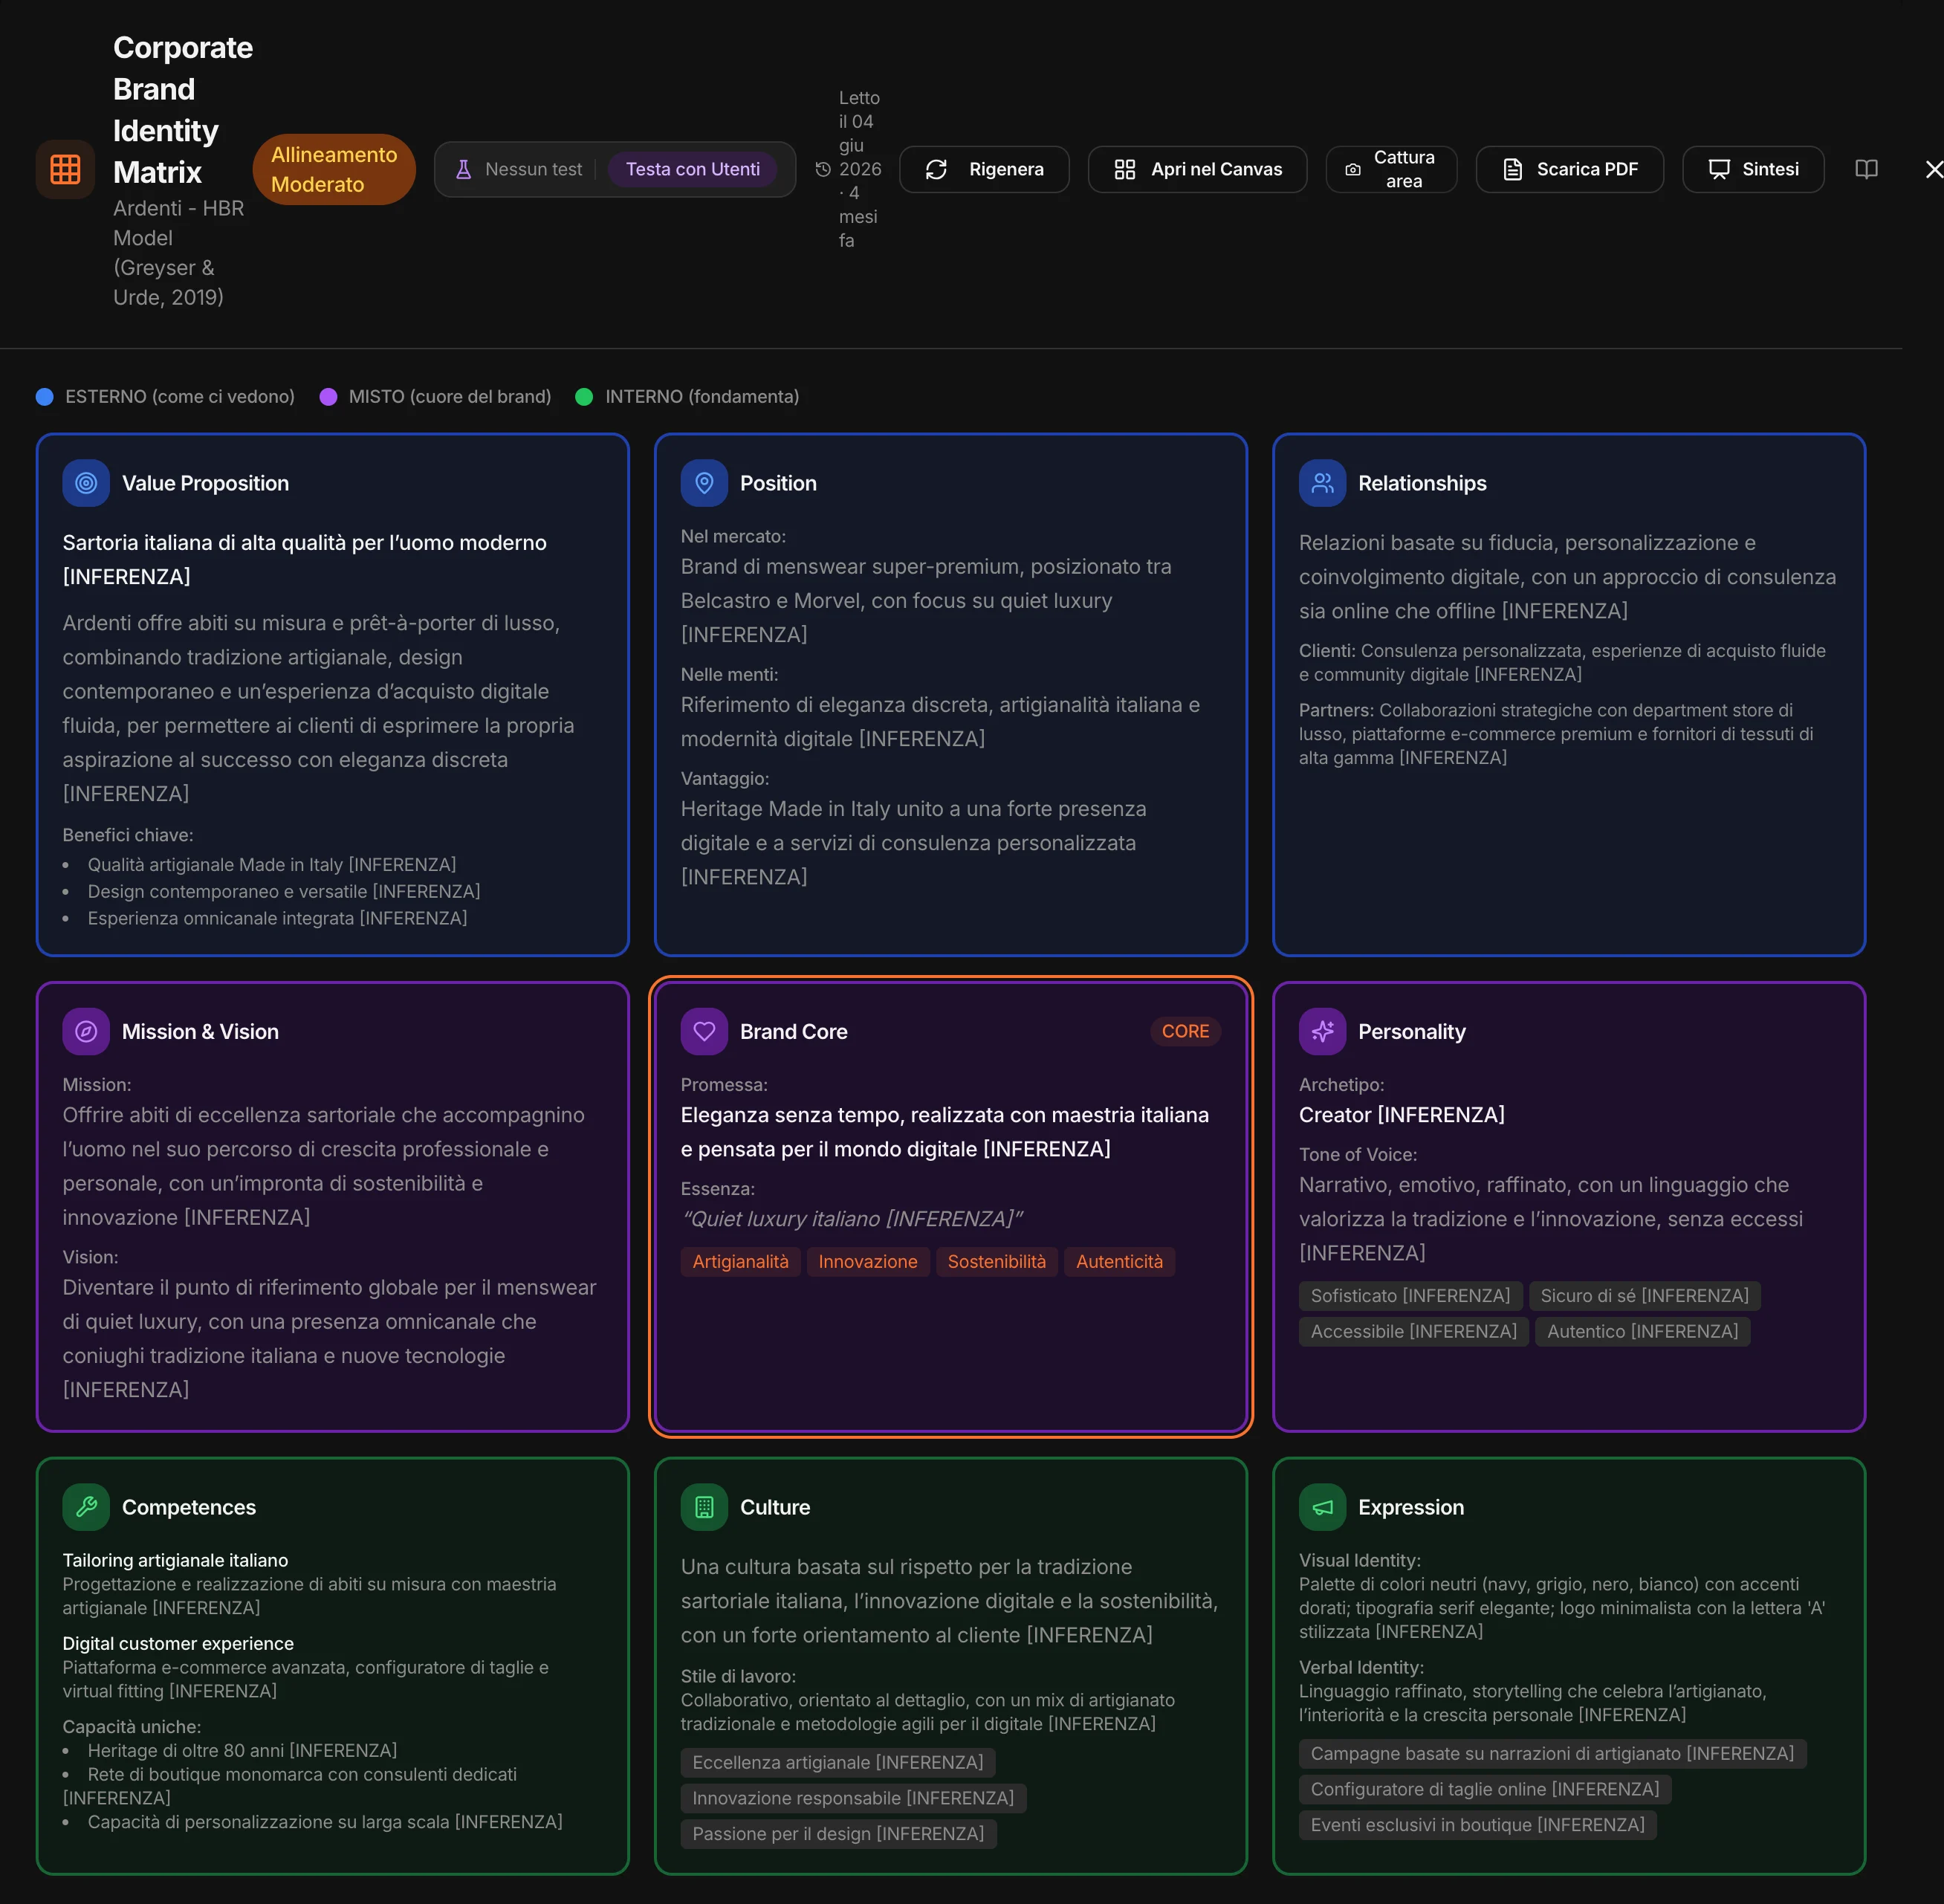Select the Sostenibilità value tag
The width and height of the screenshot is (1944, 1904).
(996, 1261)
